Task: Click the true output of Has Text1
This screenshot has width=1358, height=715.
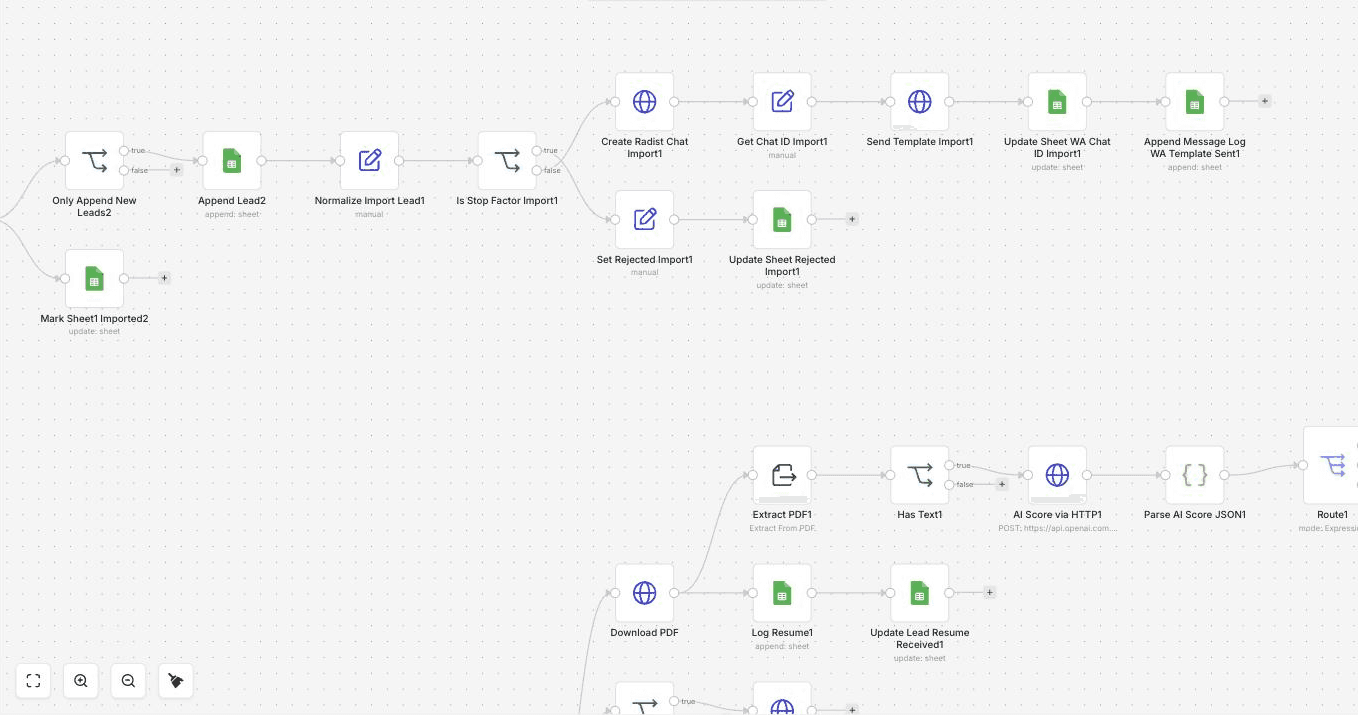Action: tap(949, 465)
